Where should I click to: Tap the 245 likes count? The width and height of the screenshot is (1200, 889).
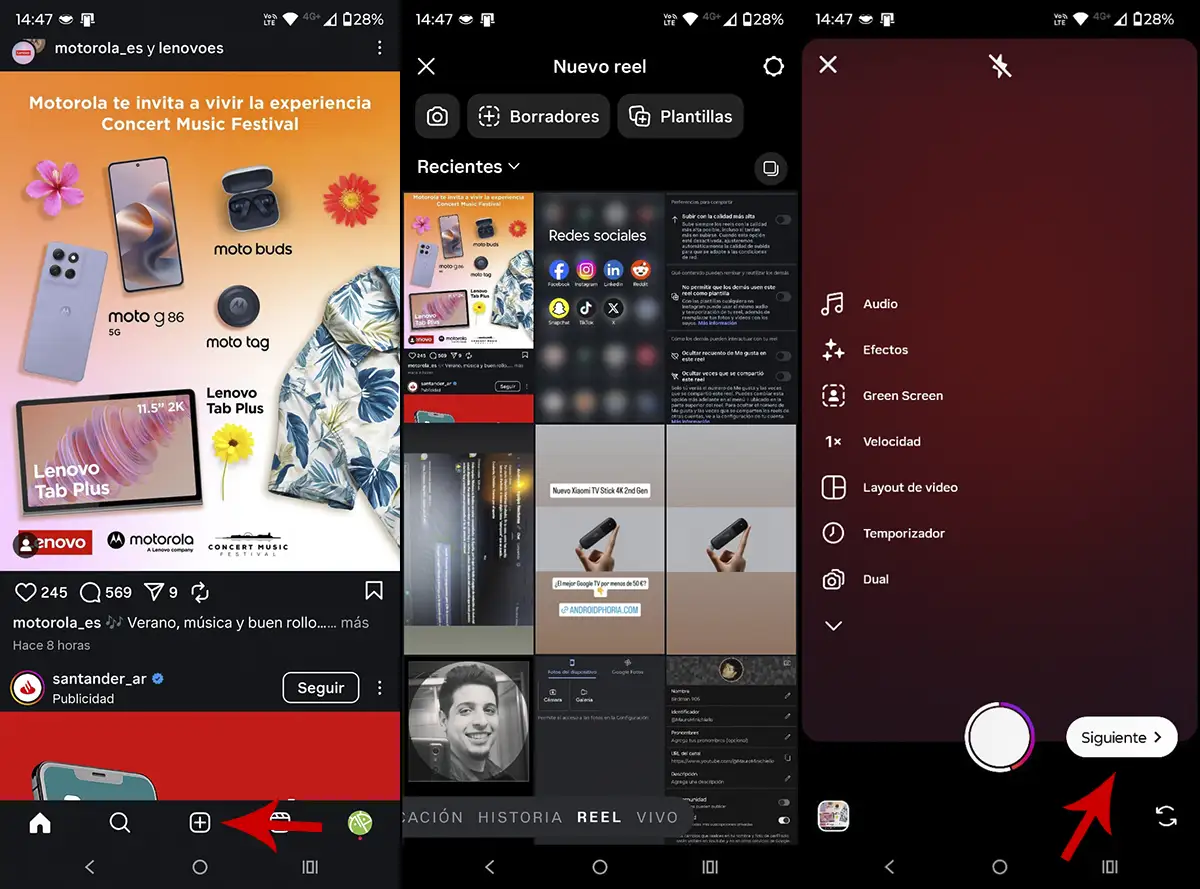[x=54, y=592]
